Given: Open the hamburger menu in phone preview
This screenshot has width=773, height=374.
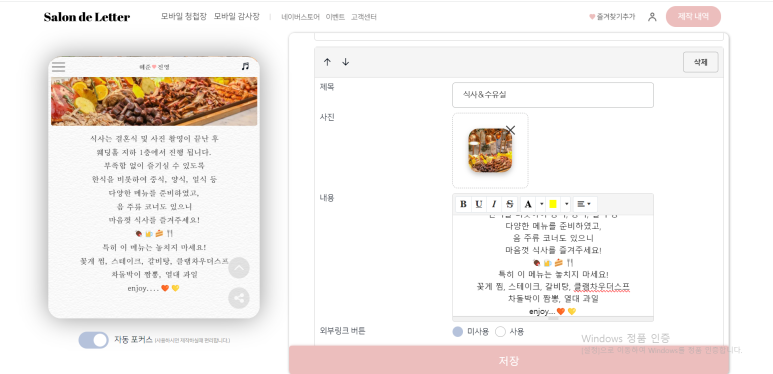Looking at the screenshot, I should tap(59, 67).
